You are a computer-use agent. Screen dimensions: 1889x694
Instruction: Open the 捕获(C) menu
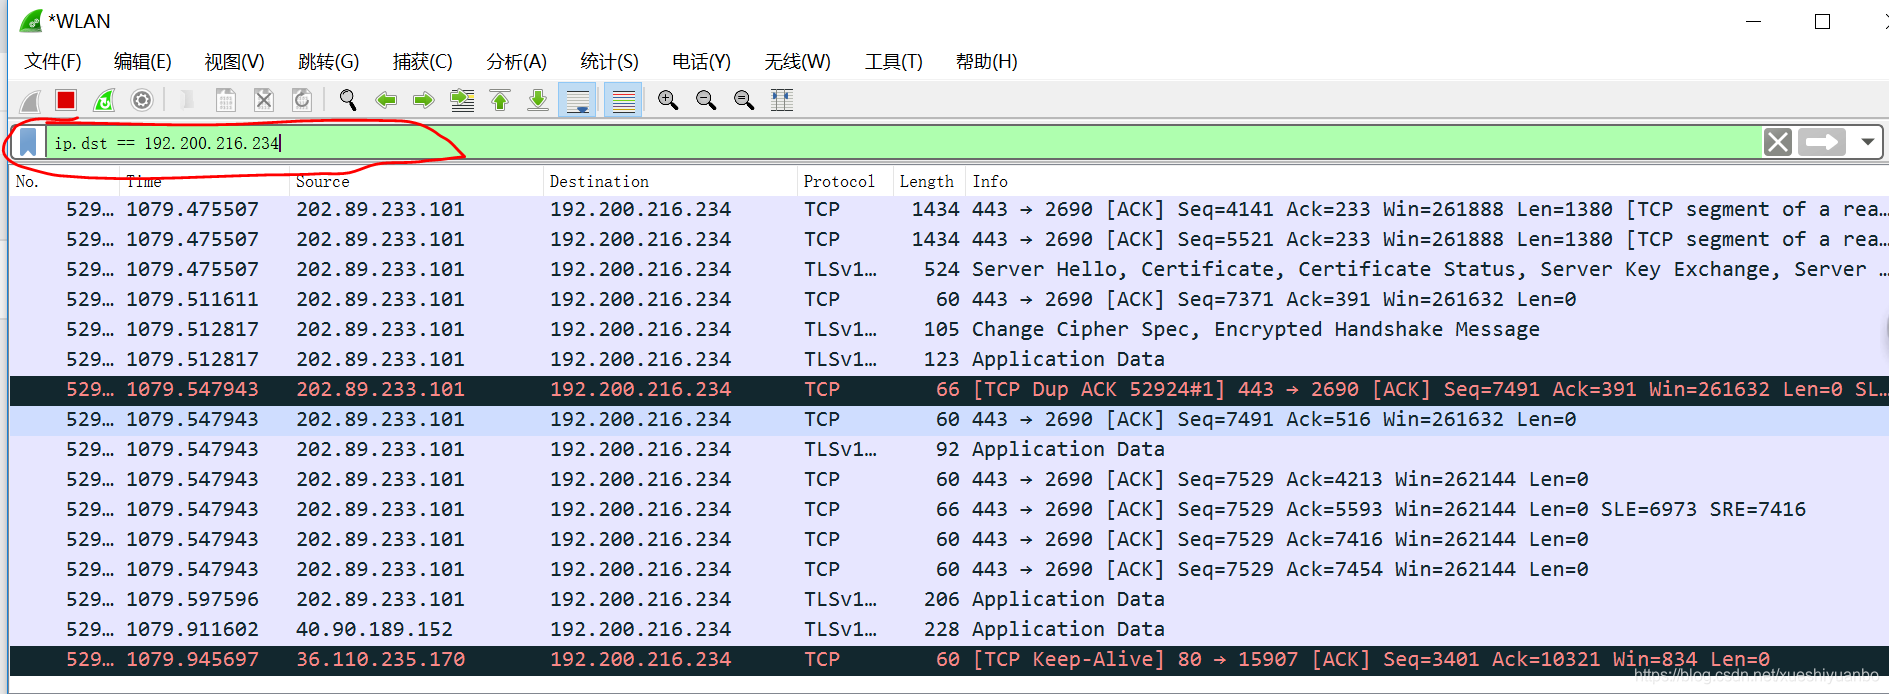pyautogui.click(x=422, y=62)
